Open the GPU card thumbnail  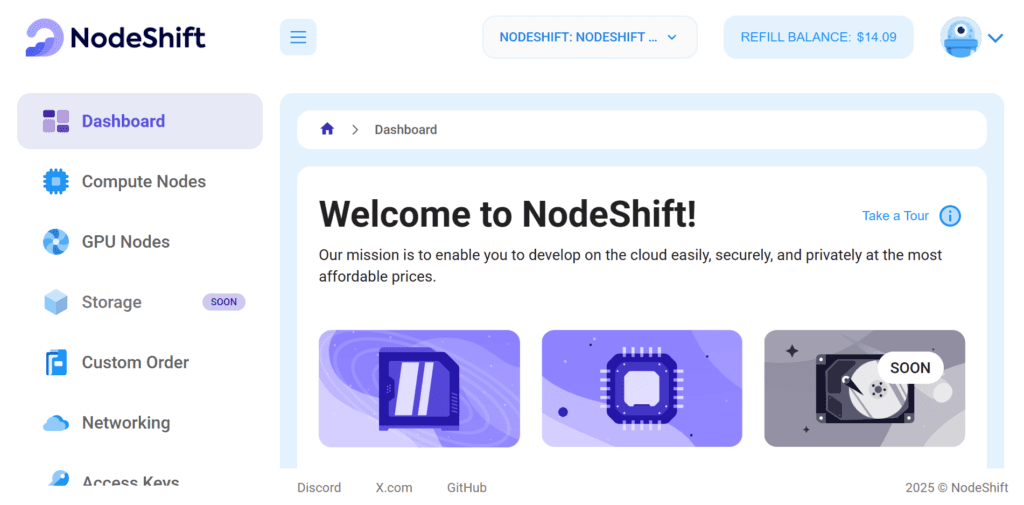click(x=419, y=388)
